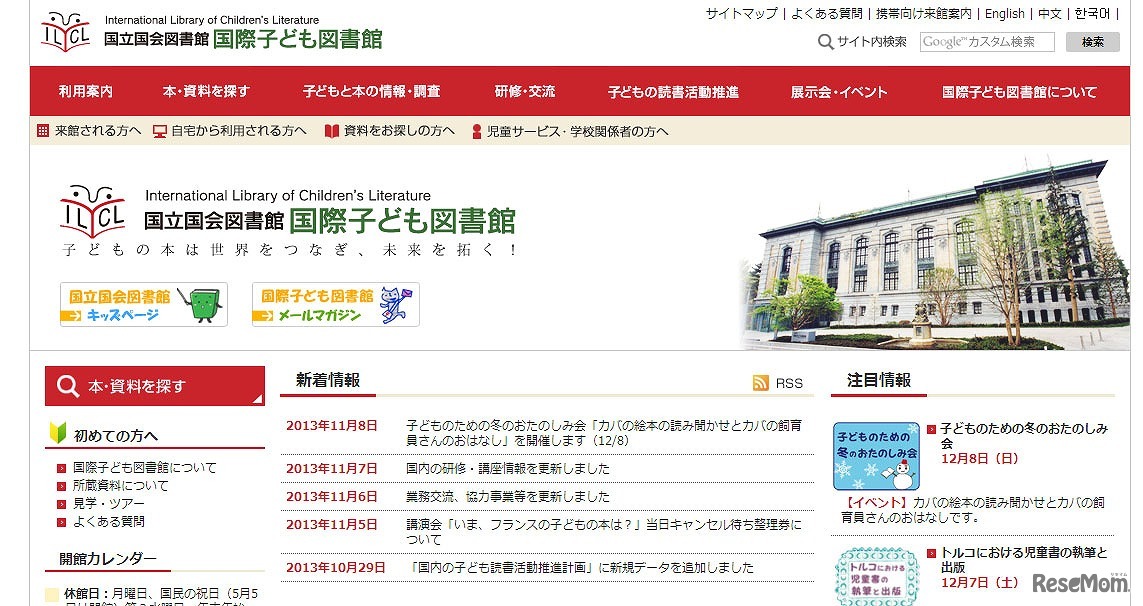Viewport: 1143px width, 606px height.
Task: Click the red bullet beside 所蔵資料について
Action: coord(62,486)
